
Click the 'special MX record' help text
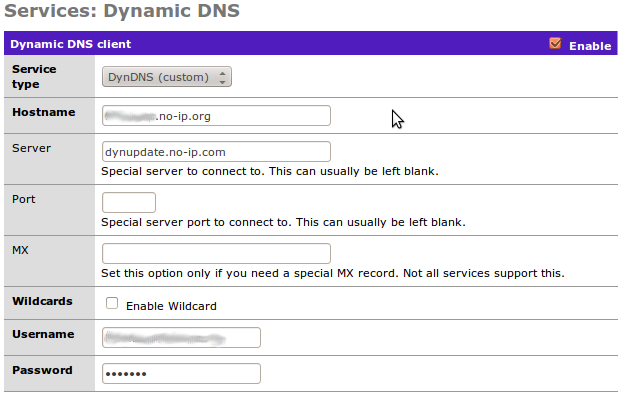(x=333, y=273)
